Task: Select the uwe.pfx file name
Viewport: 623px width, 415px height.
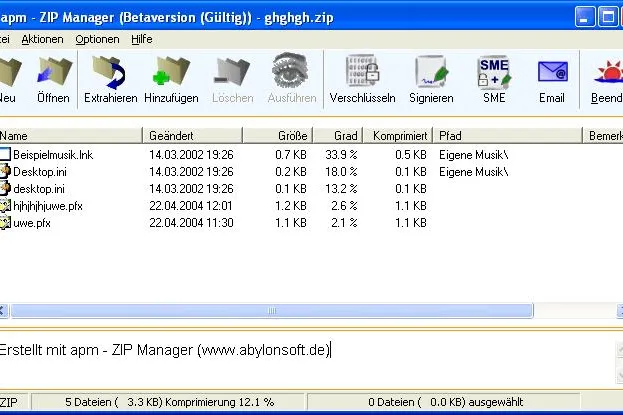Action: tap(32, 223)
